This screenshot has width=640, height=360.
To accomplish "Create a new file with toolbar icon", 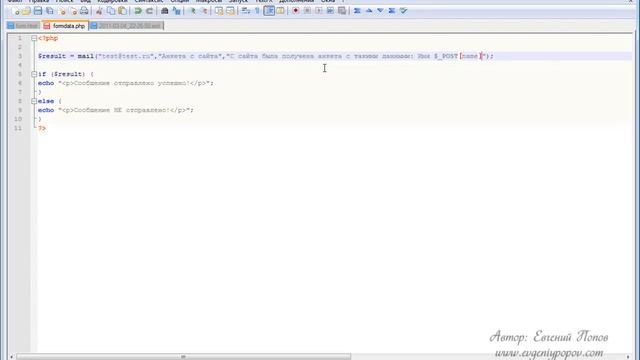I will (x=16, y=11).
